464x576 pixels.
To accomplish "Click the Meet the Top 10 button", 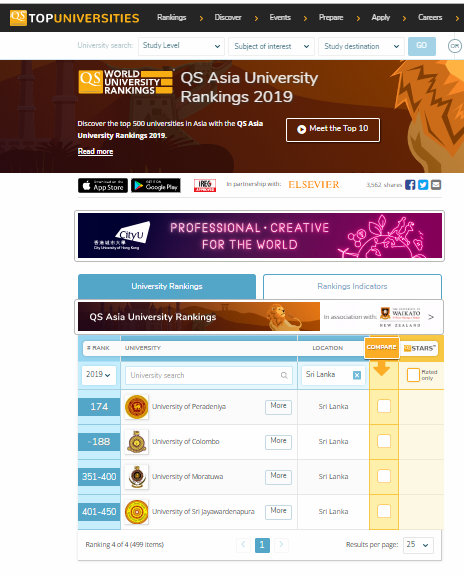I will [333, 130].
